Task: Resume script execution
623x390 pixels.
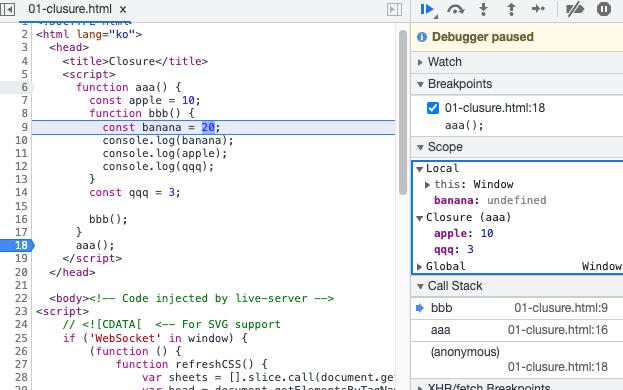Action: coord(427,9)
